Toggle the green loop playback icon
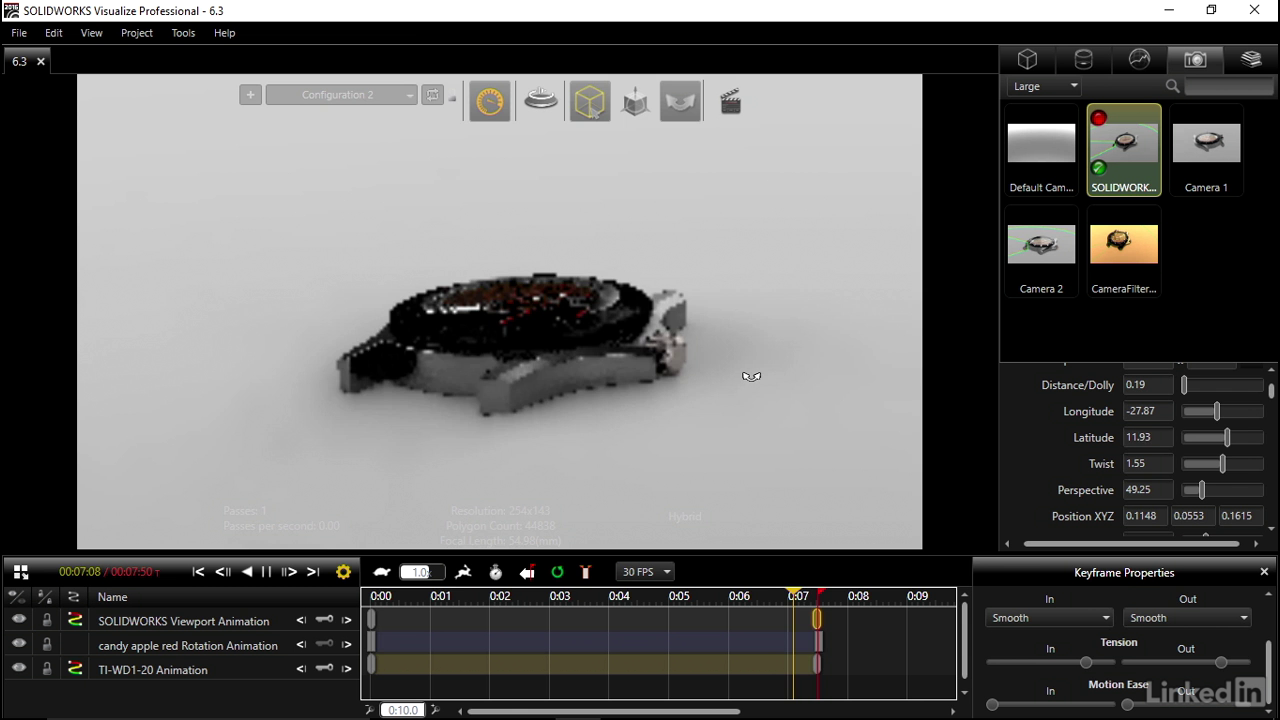 (557, 572)
